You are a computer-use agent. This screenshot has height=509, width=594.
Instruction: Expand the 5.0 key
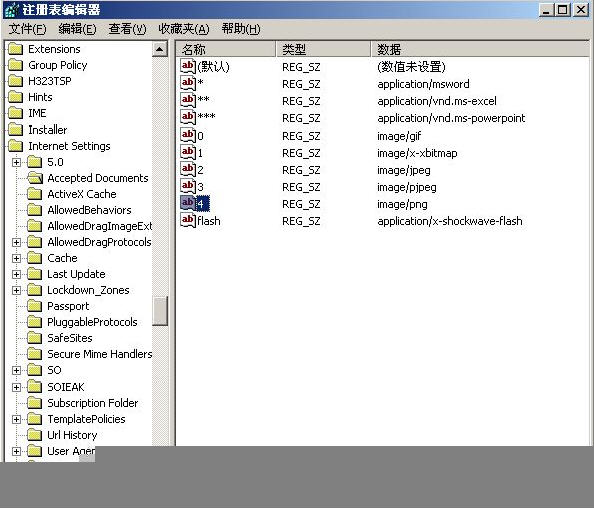[x=16, y=162]
